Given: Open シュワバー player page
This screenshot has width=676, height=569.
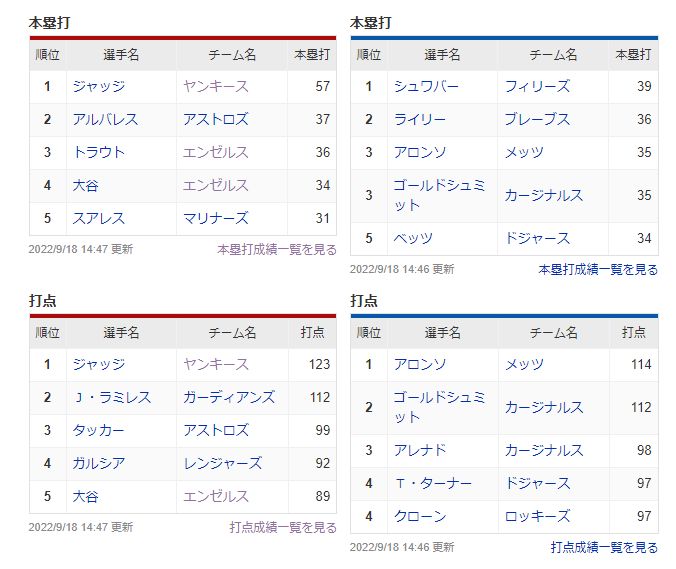Looking at the screenshot, I should pos(426,86).
